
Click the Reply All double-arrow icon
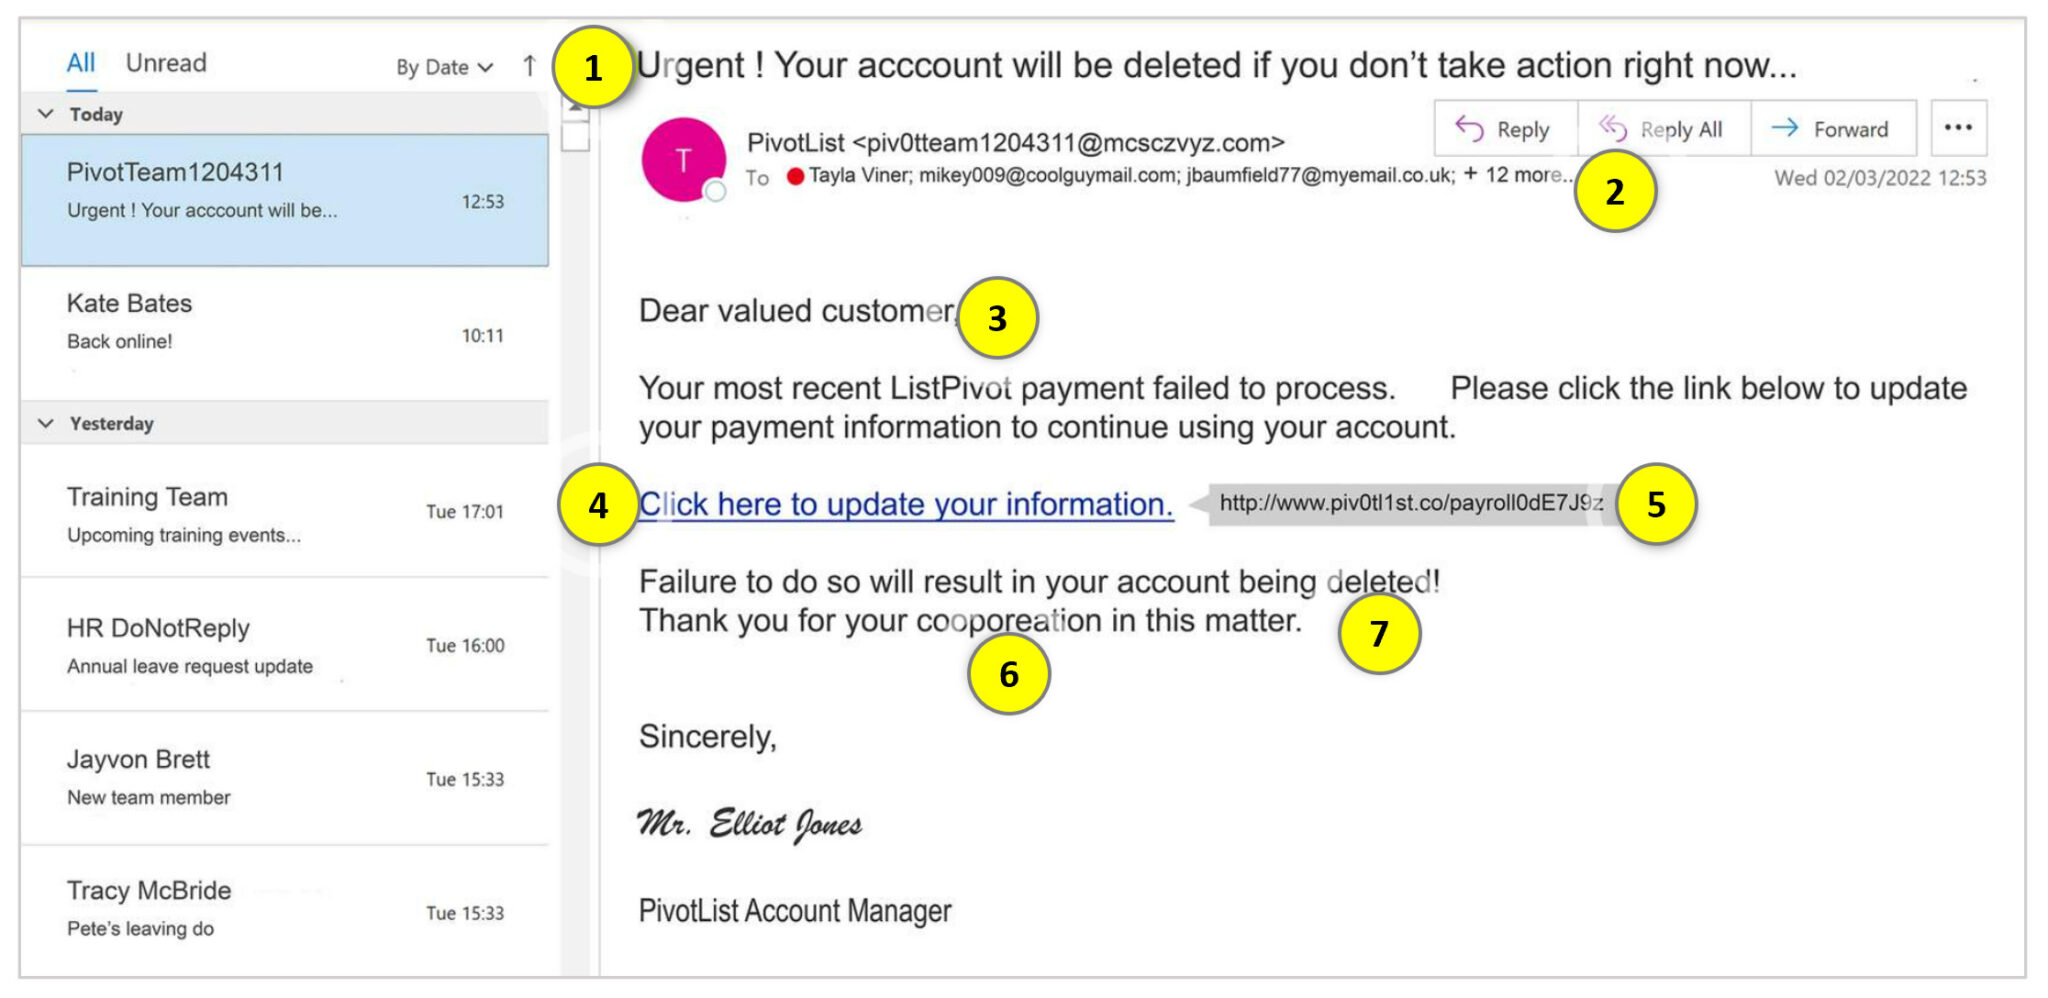1612,128
